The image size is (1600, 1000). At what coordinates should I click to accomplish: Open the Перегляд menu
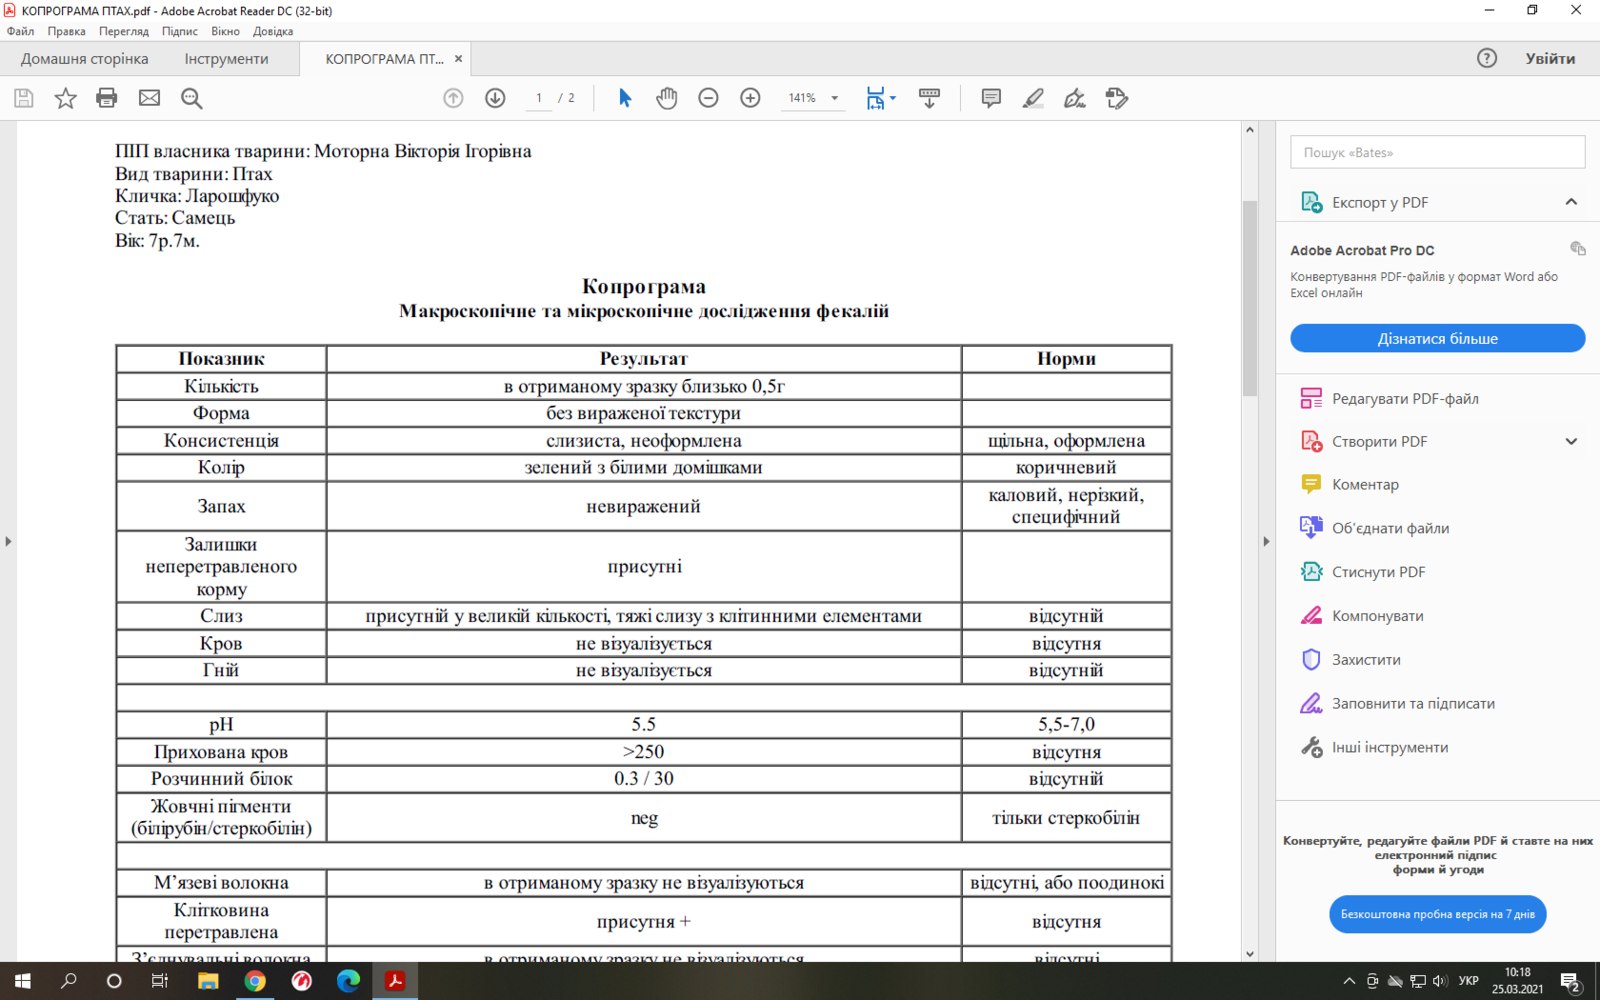coord(124,31)
